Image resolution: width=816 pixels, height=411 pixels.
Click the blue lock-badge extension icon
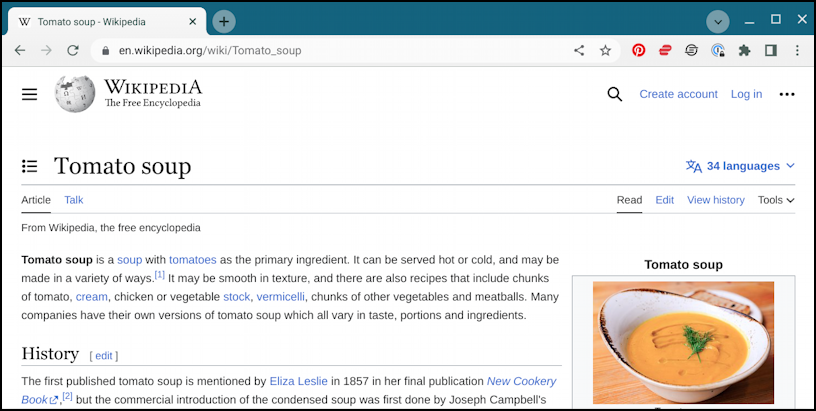point(718,50)
